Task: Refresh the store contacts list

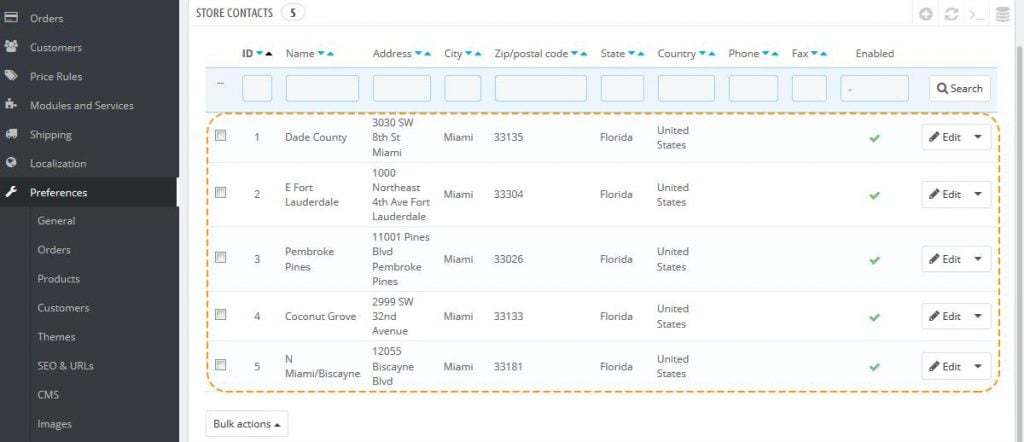Action: tap(951, 15)
